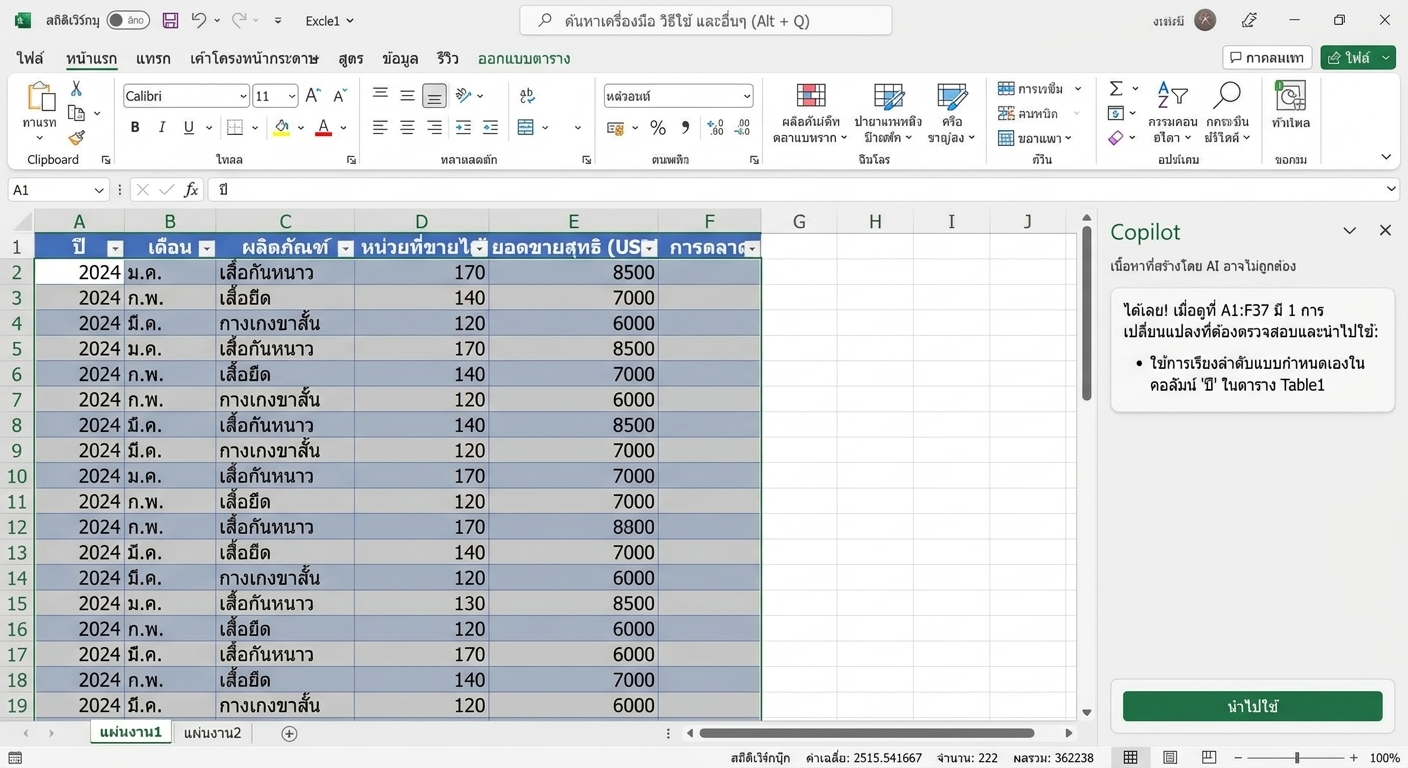Click the Decrease Decimal icon

coord(742,127)
